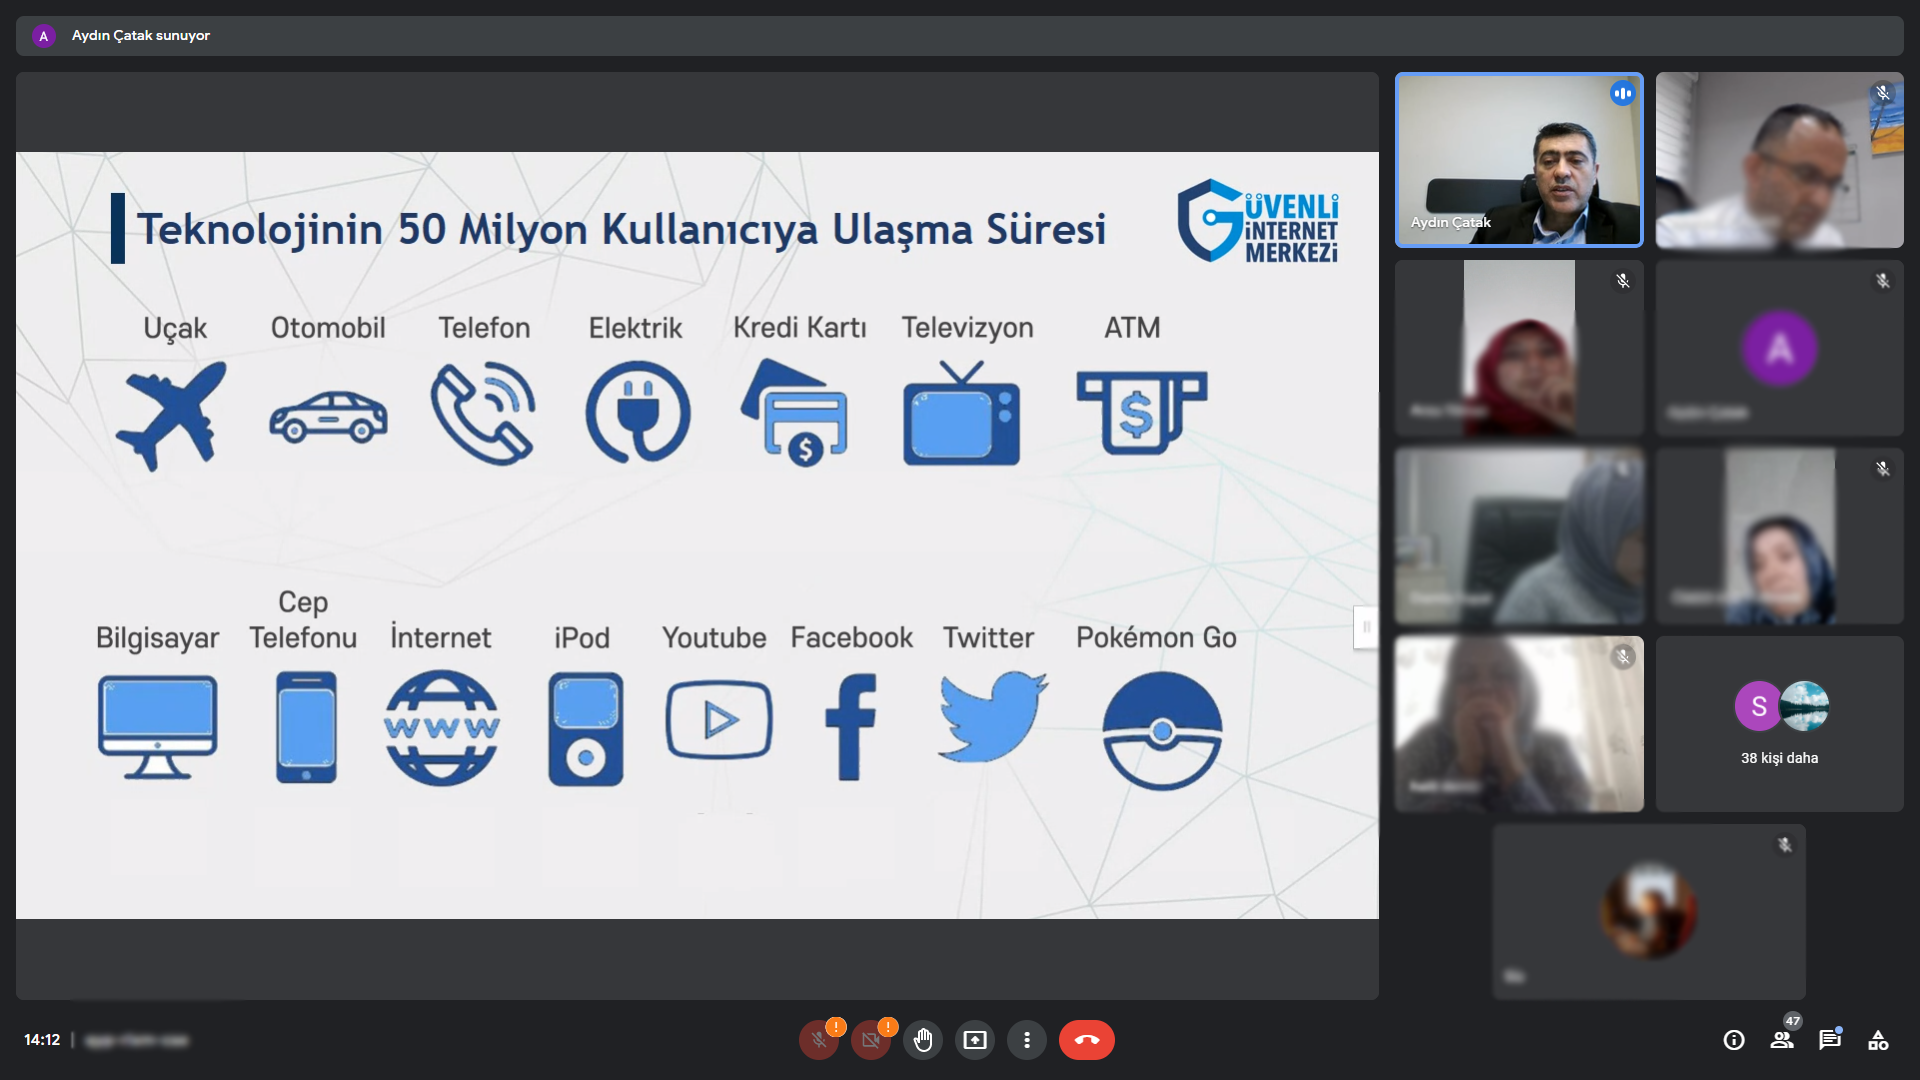Click the 'Bilgisayar' label on slide
Viewport: 1920px width, 1080px height.
point(157,639)
